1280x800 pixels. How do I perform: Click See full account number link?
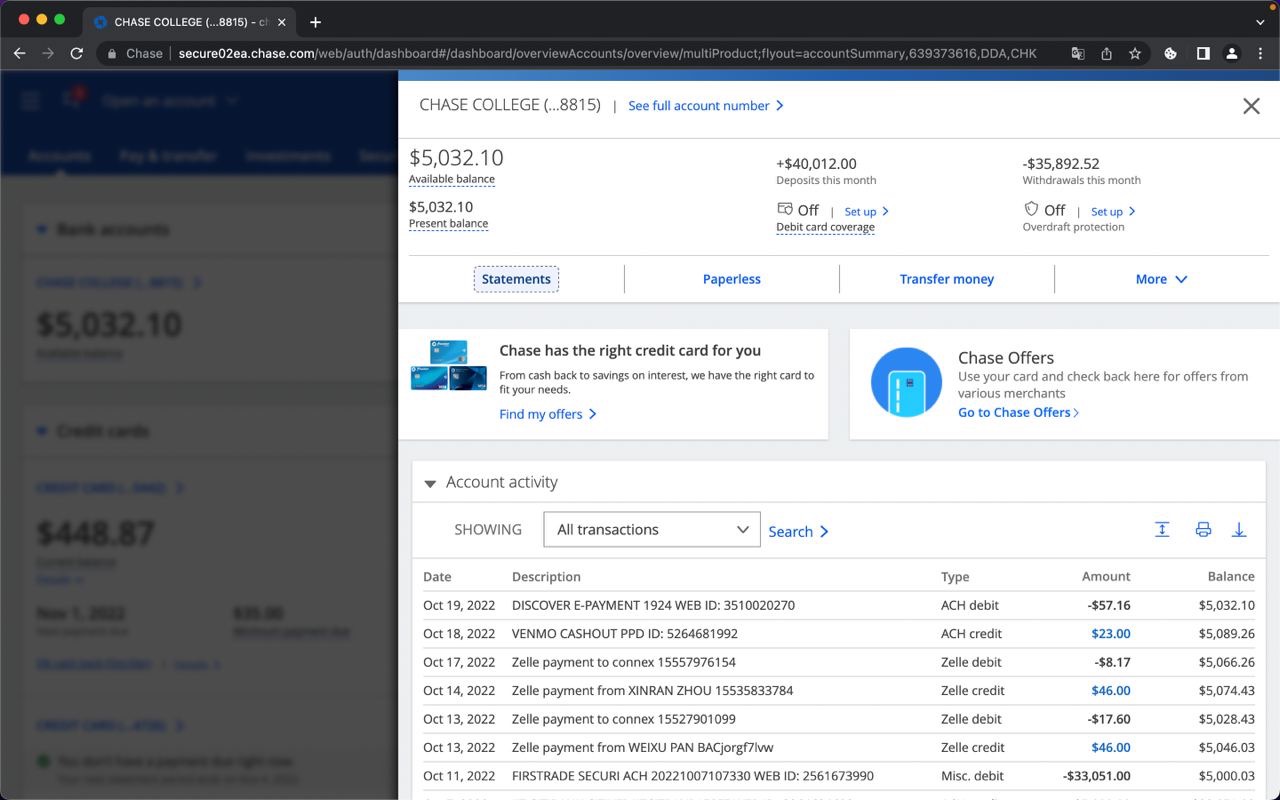pos(705,106)
